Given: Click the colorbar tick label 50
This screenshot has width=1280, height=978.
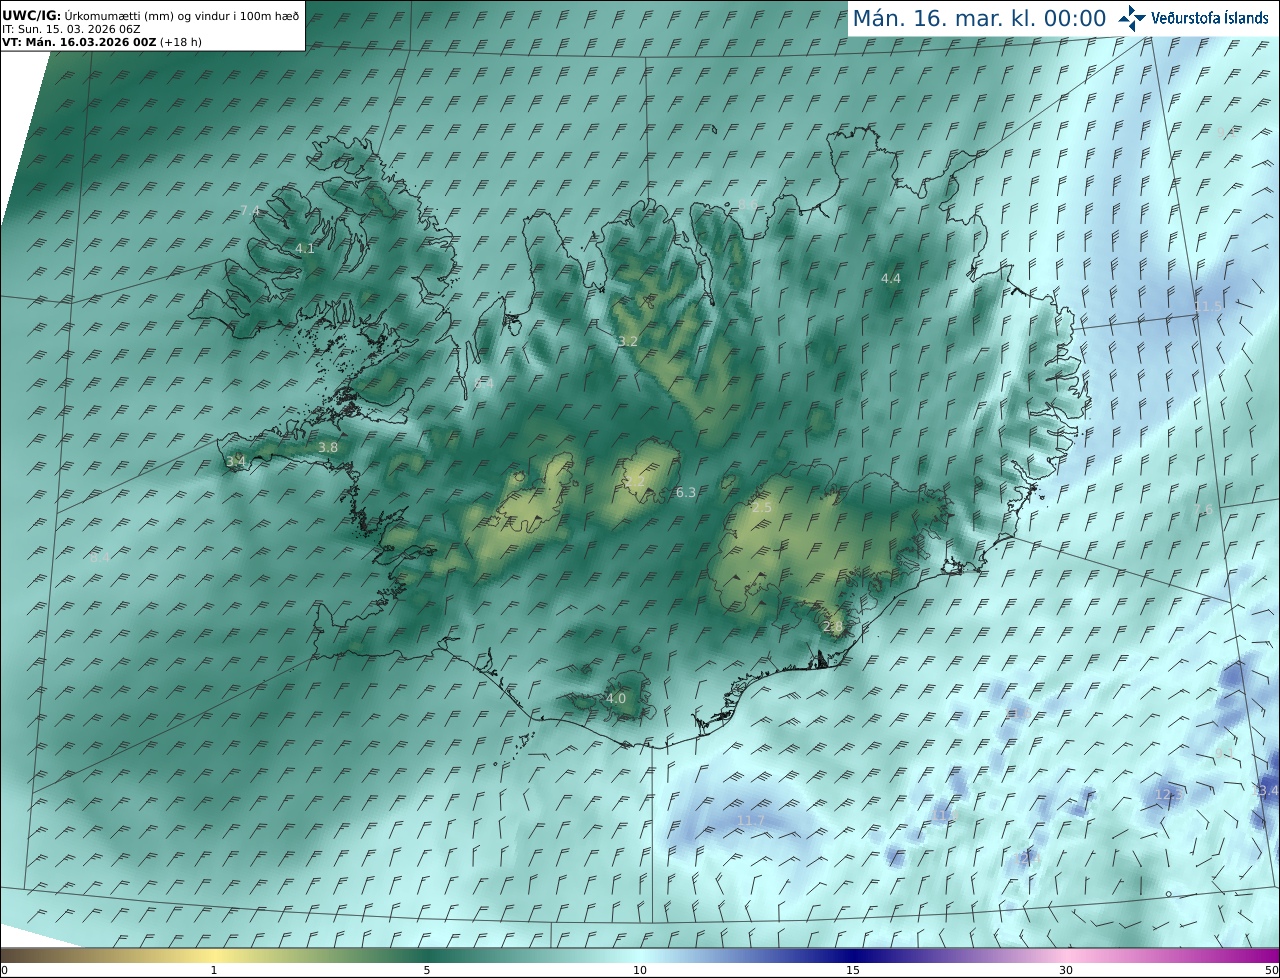Looking at the screenshot, I should (1271, 970).
